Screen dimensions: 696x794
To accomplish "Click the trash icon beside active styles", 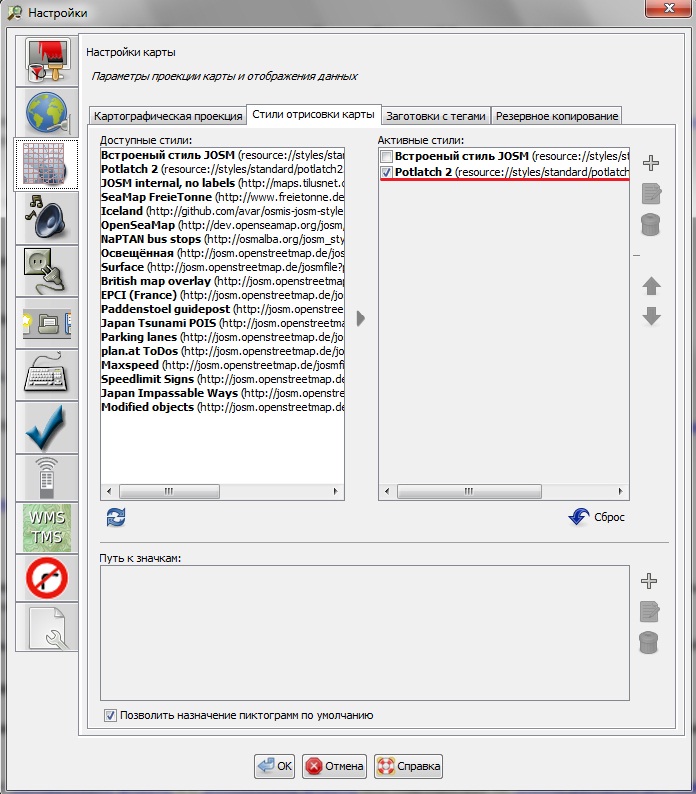I will pyautogui.click(x=651, y=224).
